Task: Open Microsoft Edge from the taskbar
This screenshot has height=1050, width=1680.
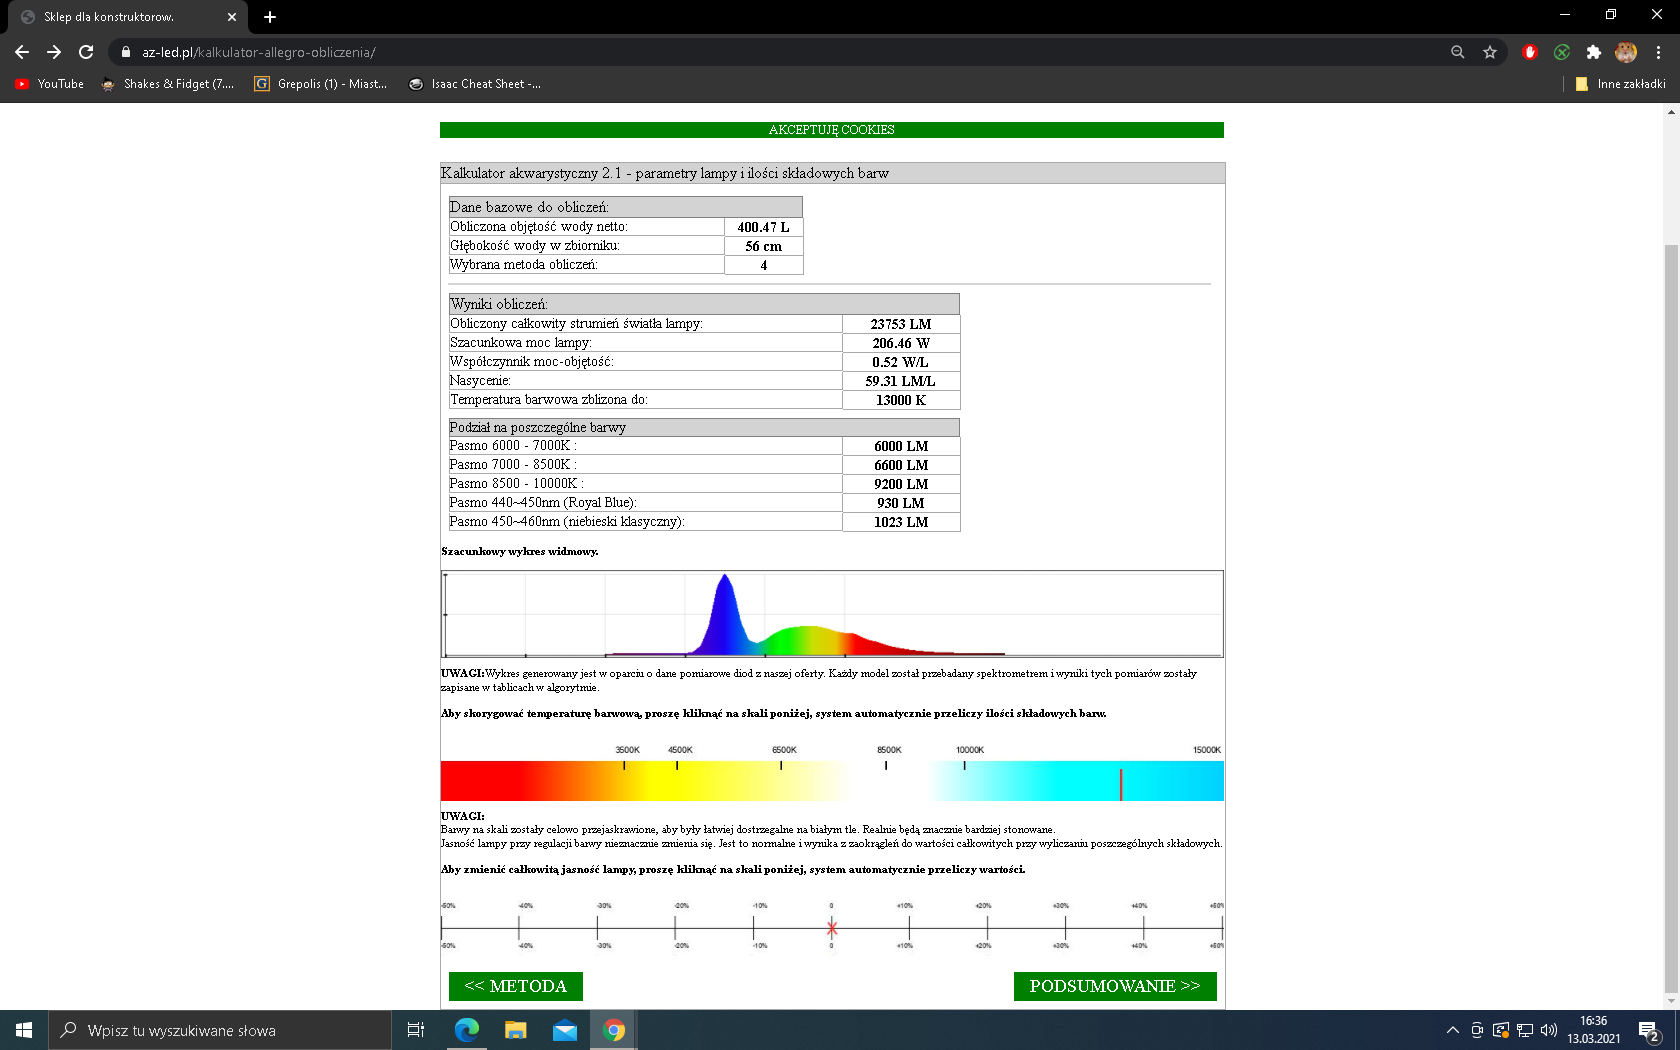Action: tap(466, 1030)
